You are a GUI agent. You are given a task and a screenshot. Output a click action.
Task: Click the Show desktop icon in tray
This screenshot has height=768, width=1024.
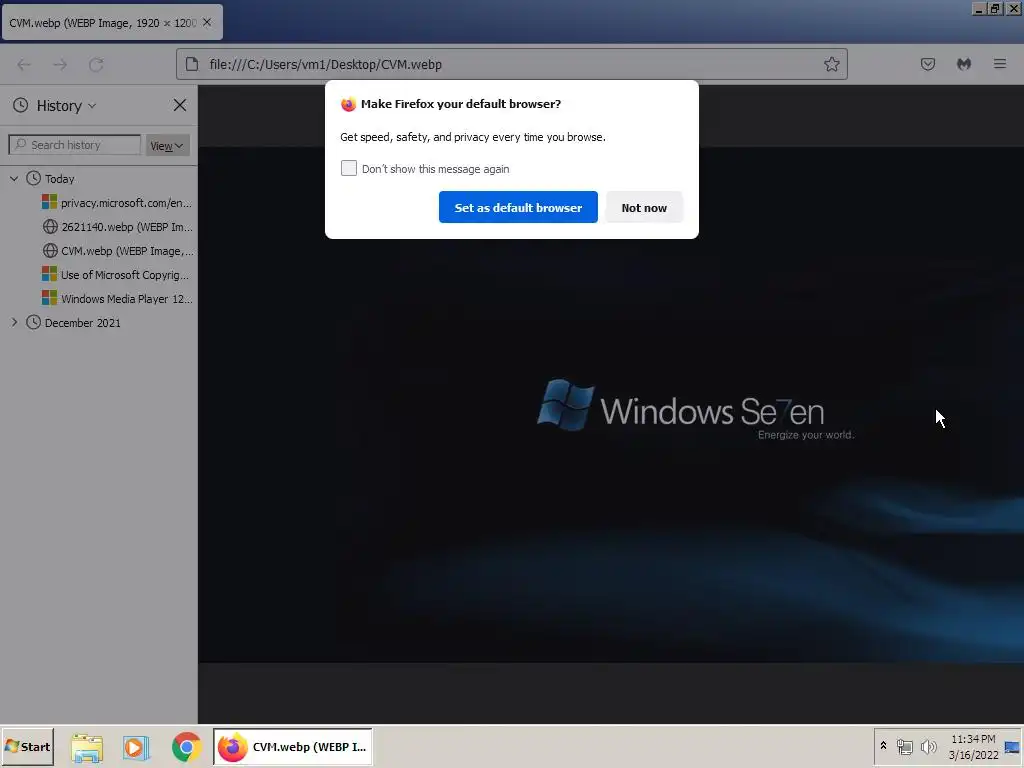[x=1012, y=746]
